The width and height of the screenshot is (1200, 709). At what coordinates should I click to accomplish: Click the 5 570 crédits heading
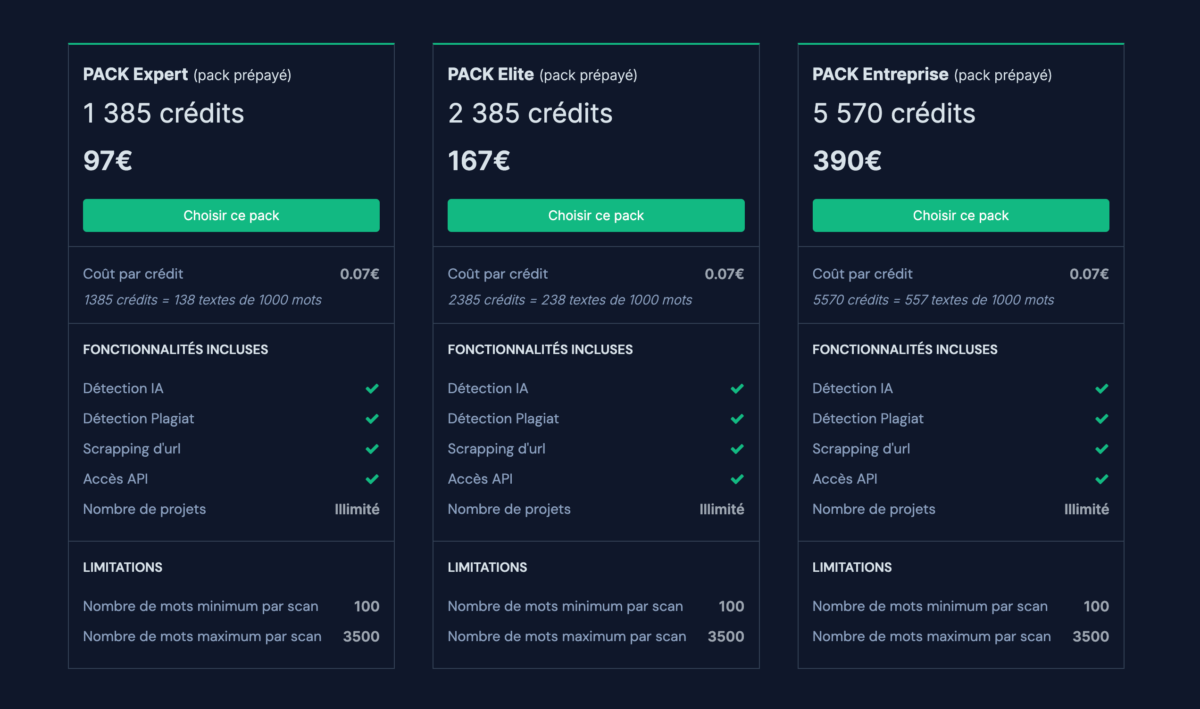point(894,113)
